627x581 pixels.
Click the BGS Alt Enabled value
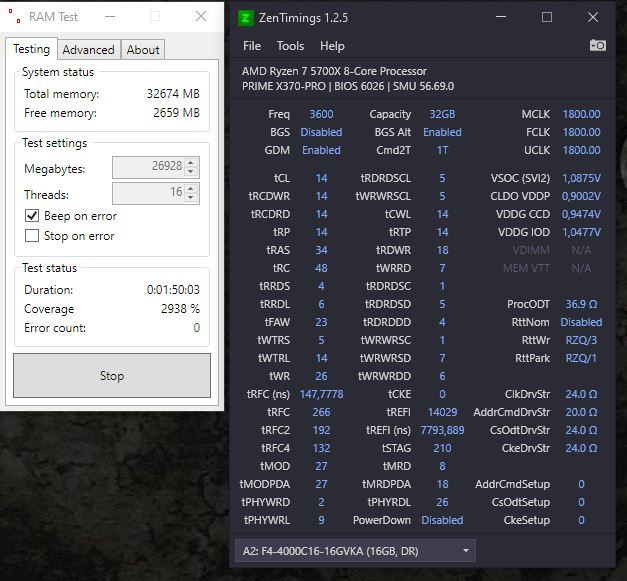[442, 132]
